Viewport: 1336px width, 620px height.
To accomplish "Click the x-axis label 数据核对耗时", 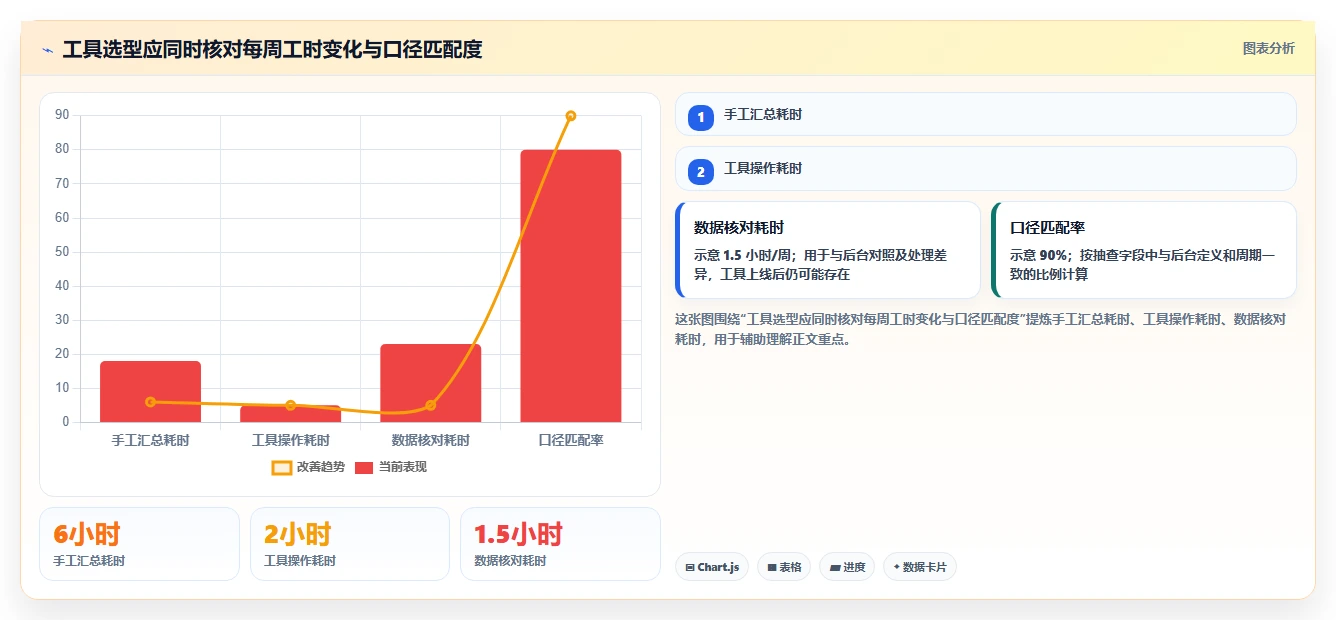I will (430, 440).
